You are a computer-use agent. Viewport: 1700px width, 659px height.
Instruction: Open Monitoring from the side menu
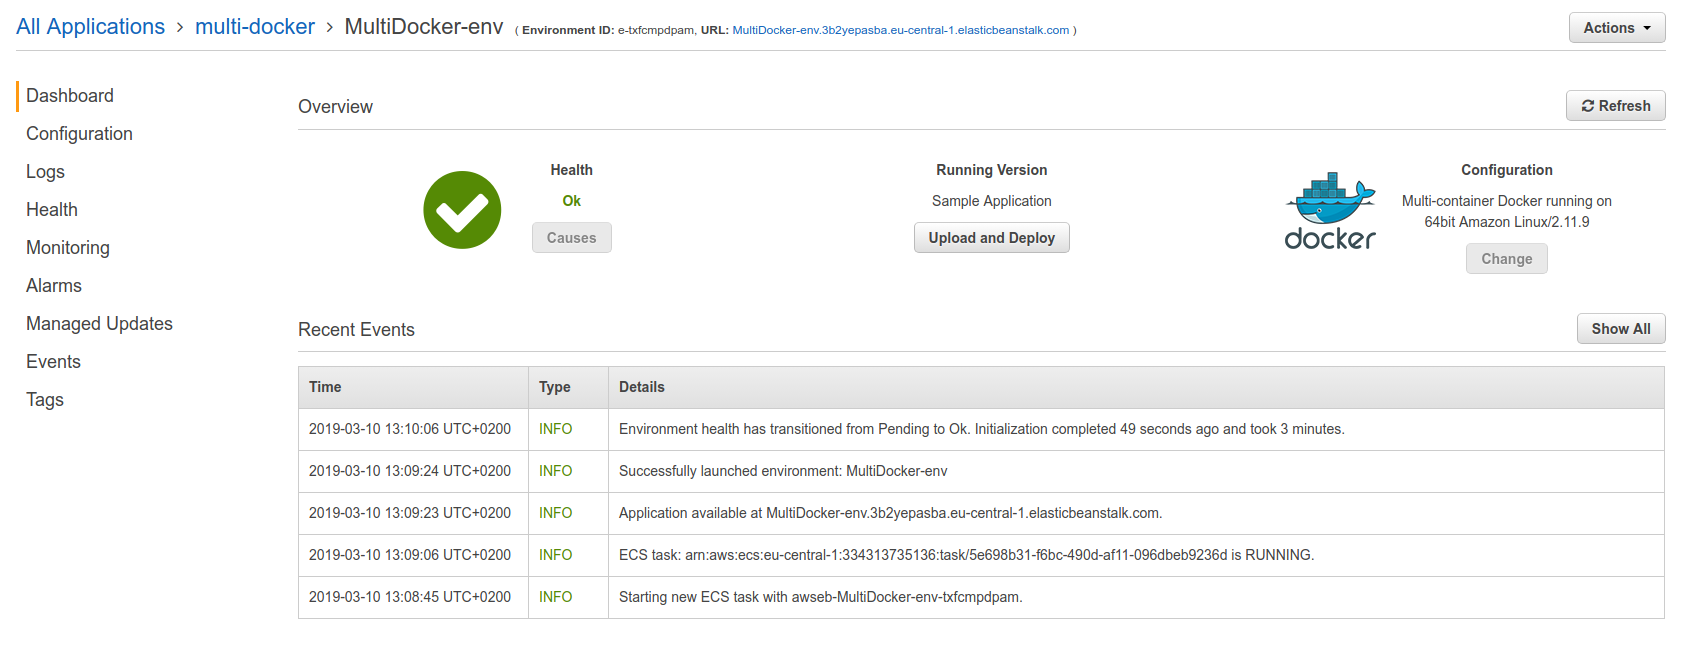(68, 248)
